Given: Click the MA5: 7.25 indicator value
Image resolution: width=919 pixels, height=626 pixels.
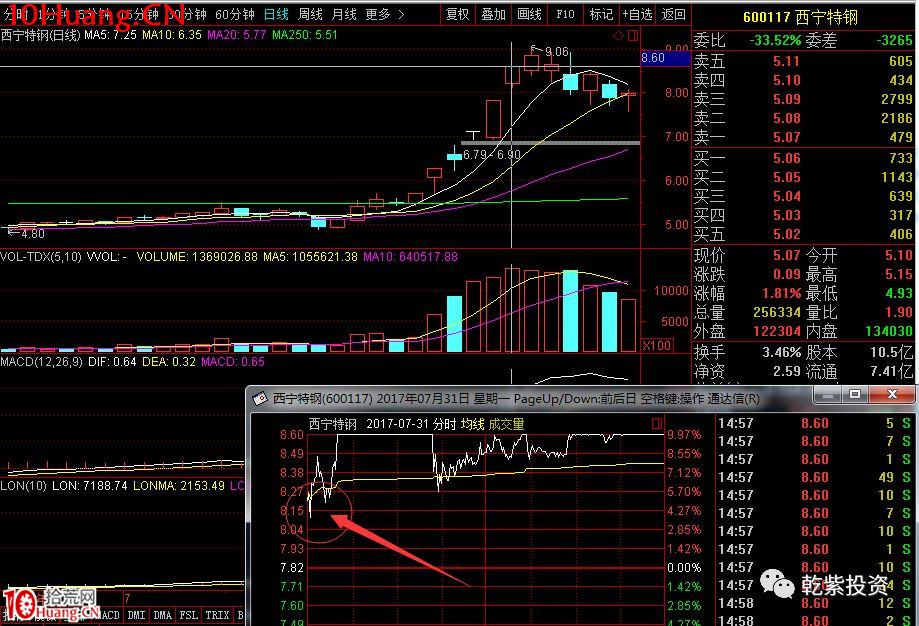Looking at the screenshot, I should pos(110,35).
